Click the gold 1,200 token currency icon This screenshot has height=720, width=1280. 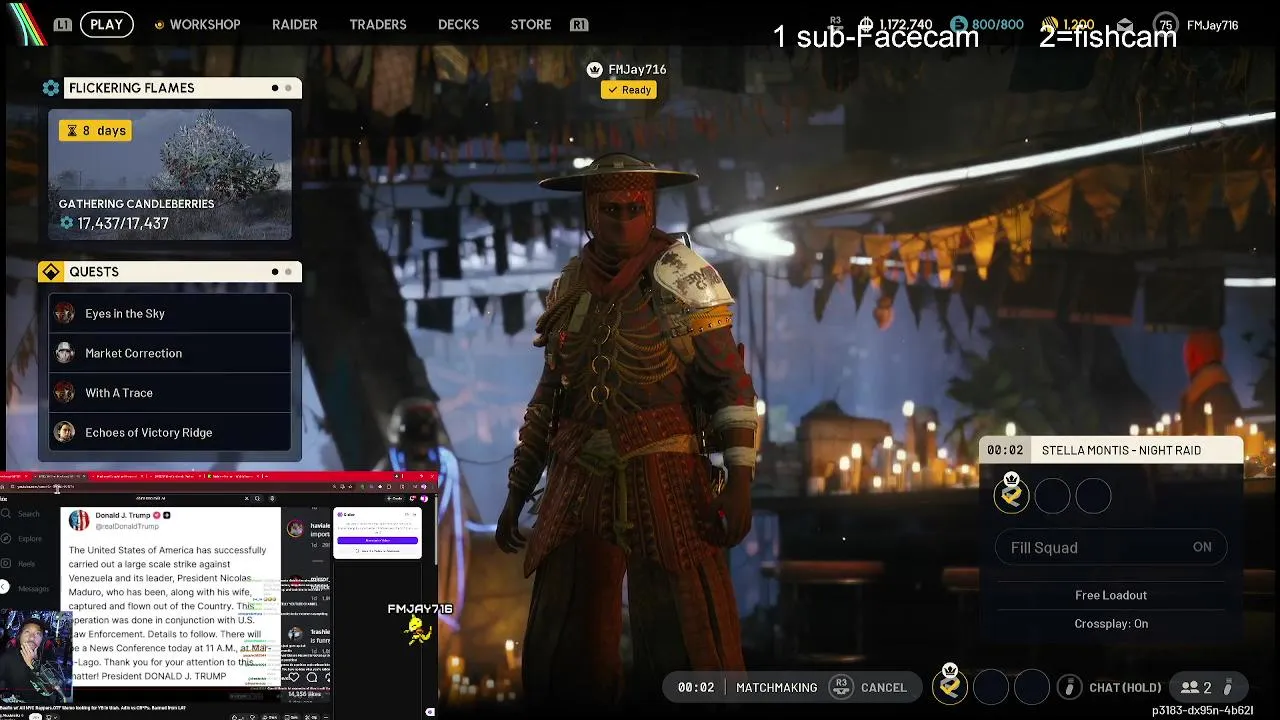tap(1050, 24)
